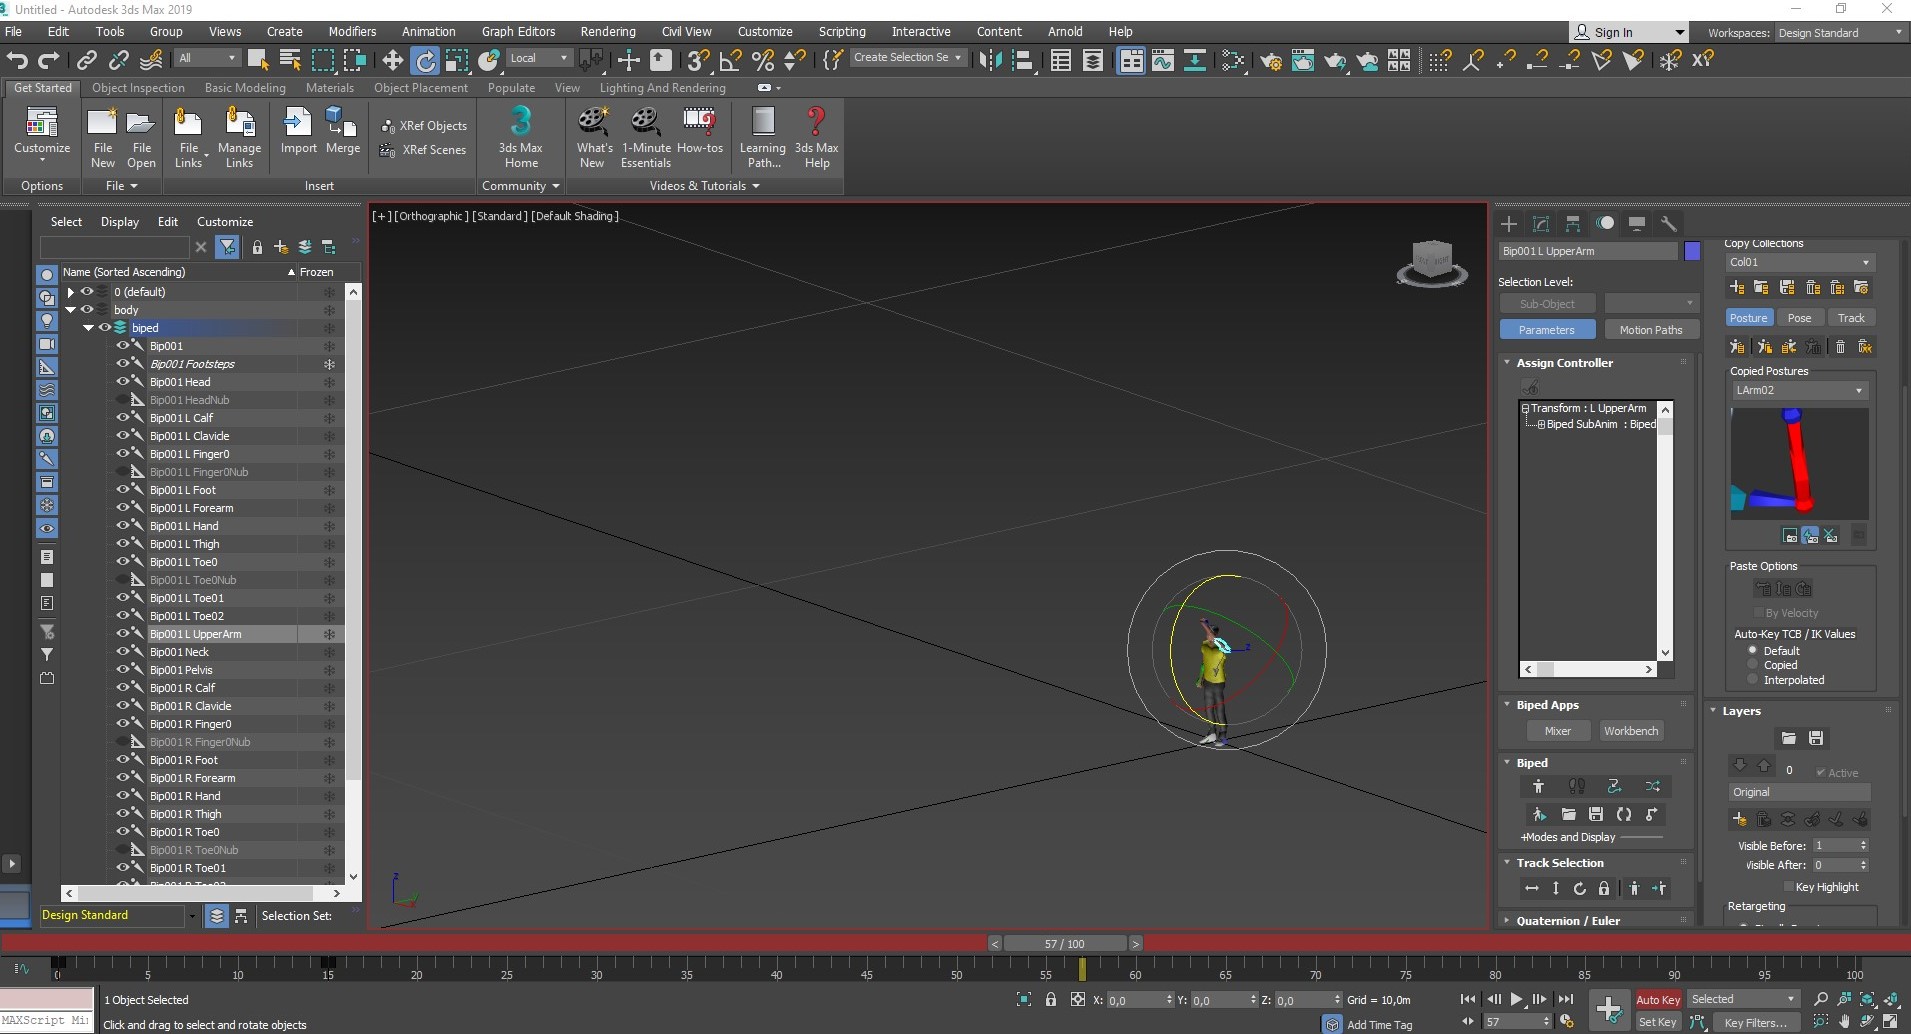Activate the Select and Rotate tool
This screenshot has width=1911, height=1034.
coord(425,61)
